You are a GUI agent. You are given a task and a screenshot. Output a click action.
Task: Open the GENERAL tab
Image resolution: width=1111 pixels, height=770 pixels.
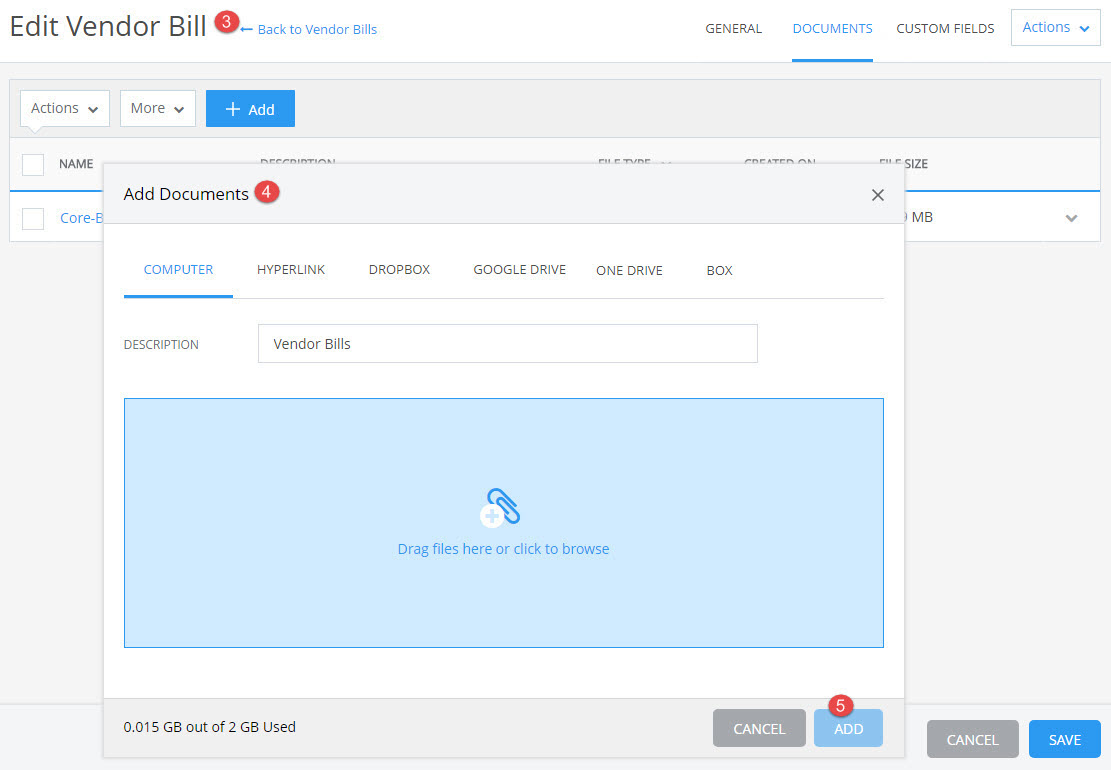tap(733, 28)
